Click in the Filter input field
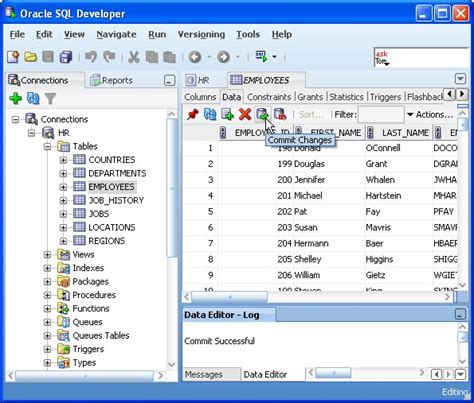The height and width of the screenshot is (403, 474). coord(381,115)
